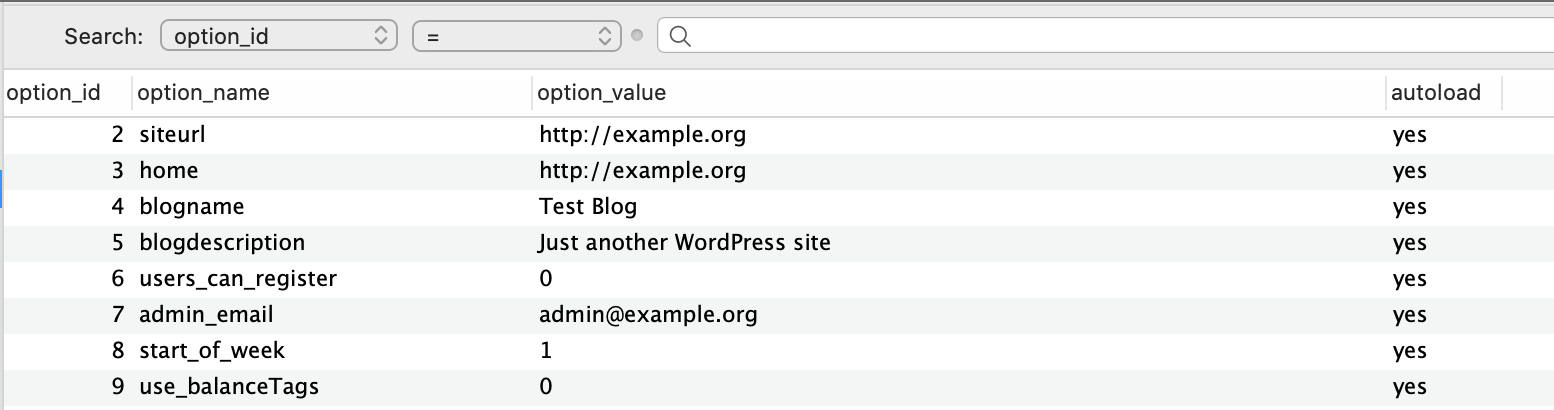Viewport: 1554px width, 410px height.
Task: Select the users_can_register row
Action: (777, 278)
